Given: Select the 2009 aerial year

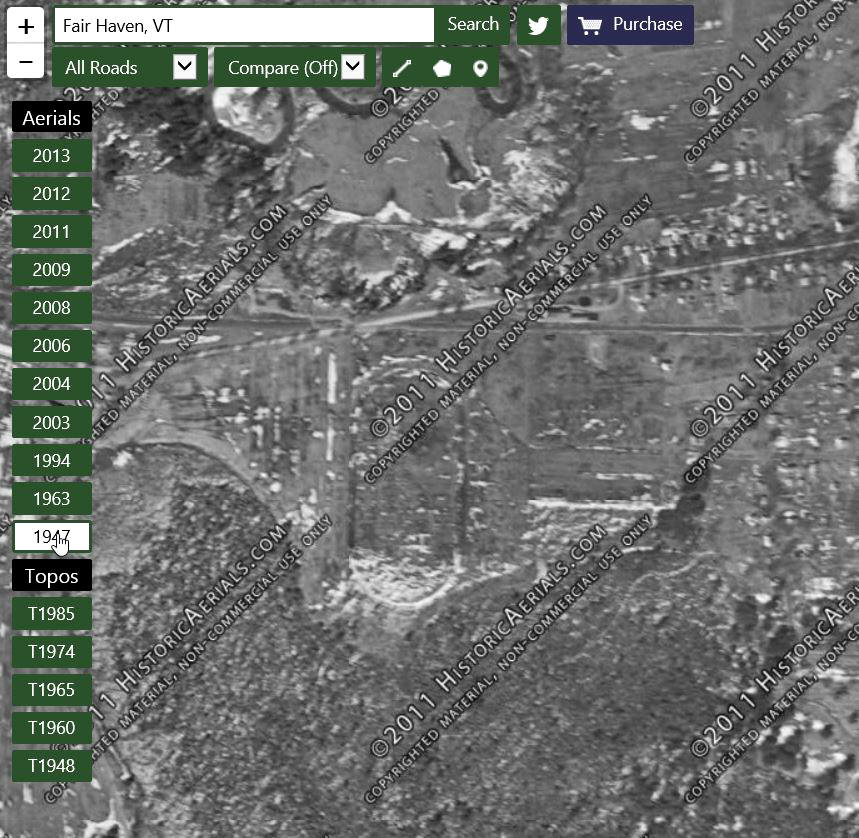Looking at the screenshot, I should coord(52,270).
